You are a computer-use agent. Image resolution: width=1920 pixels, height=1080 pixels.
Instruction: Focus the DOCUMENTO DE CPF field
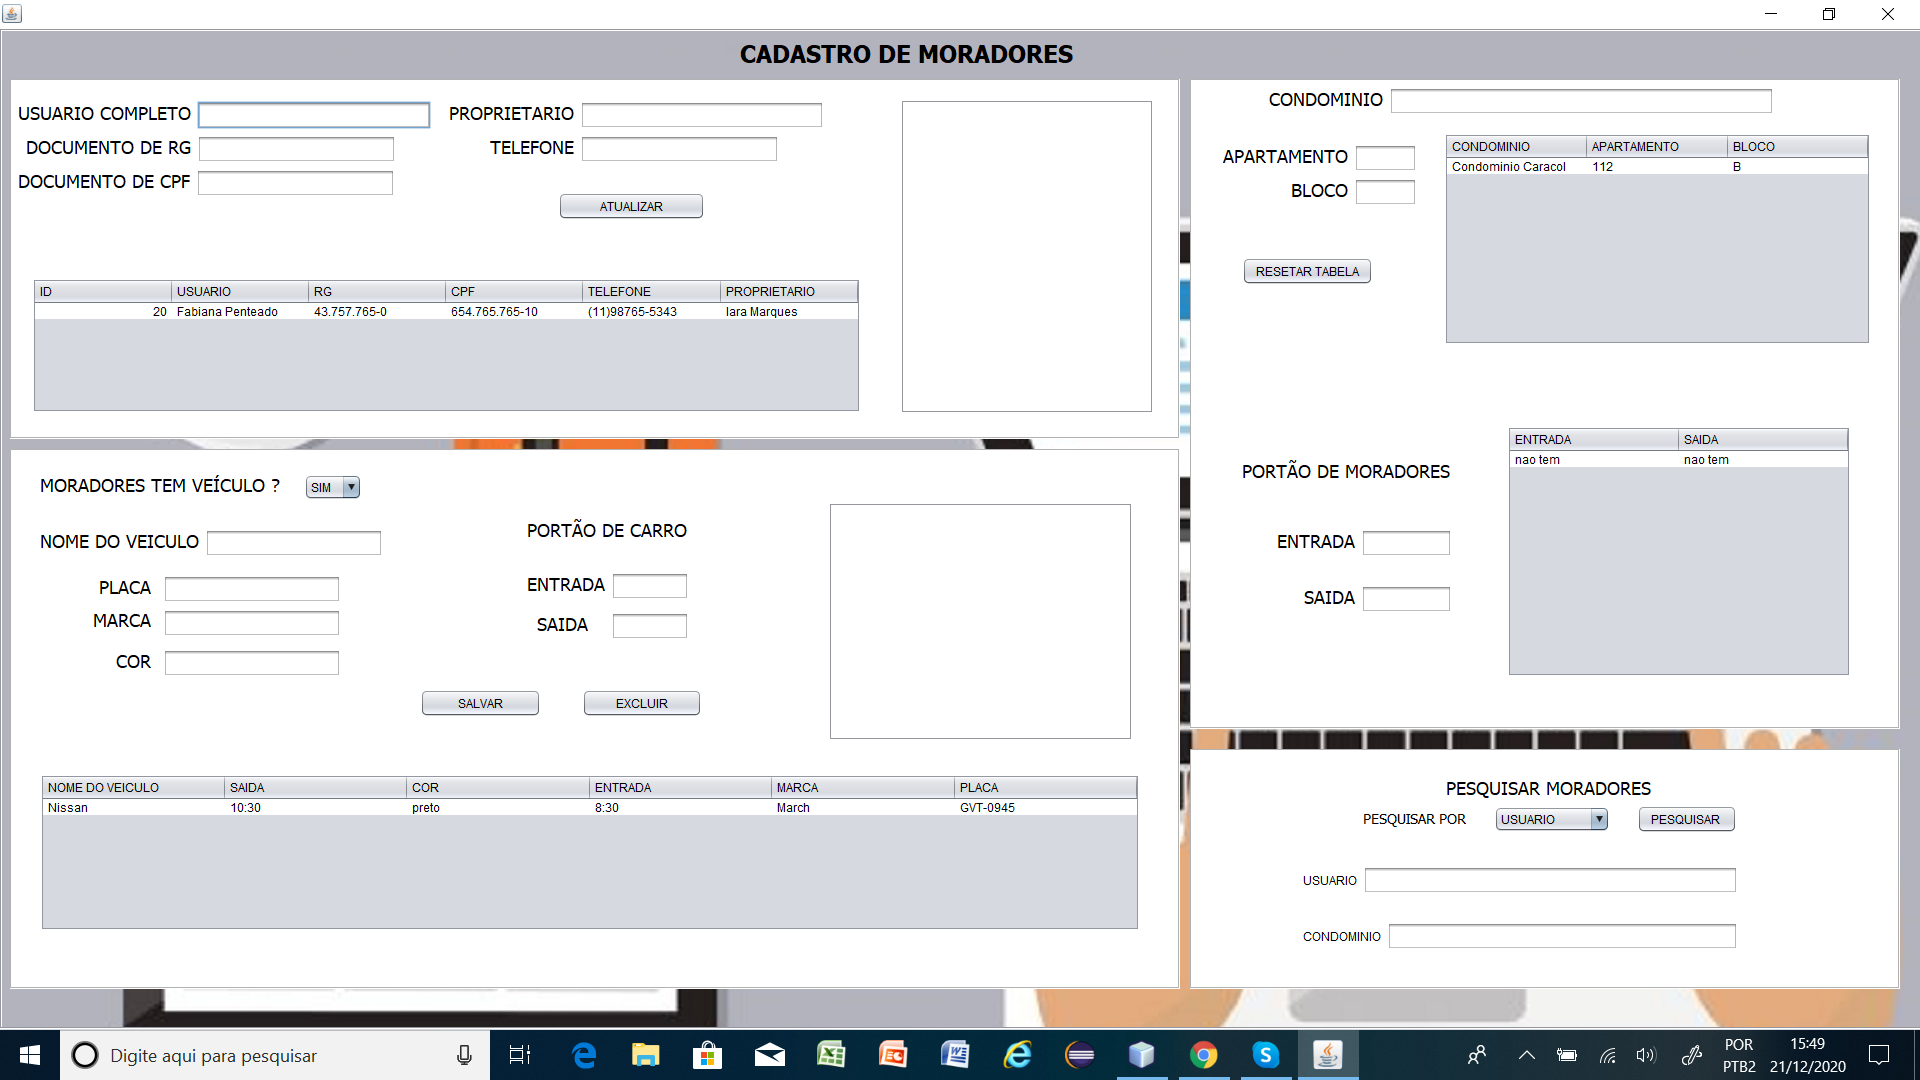(295, 183)
